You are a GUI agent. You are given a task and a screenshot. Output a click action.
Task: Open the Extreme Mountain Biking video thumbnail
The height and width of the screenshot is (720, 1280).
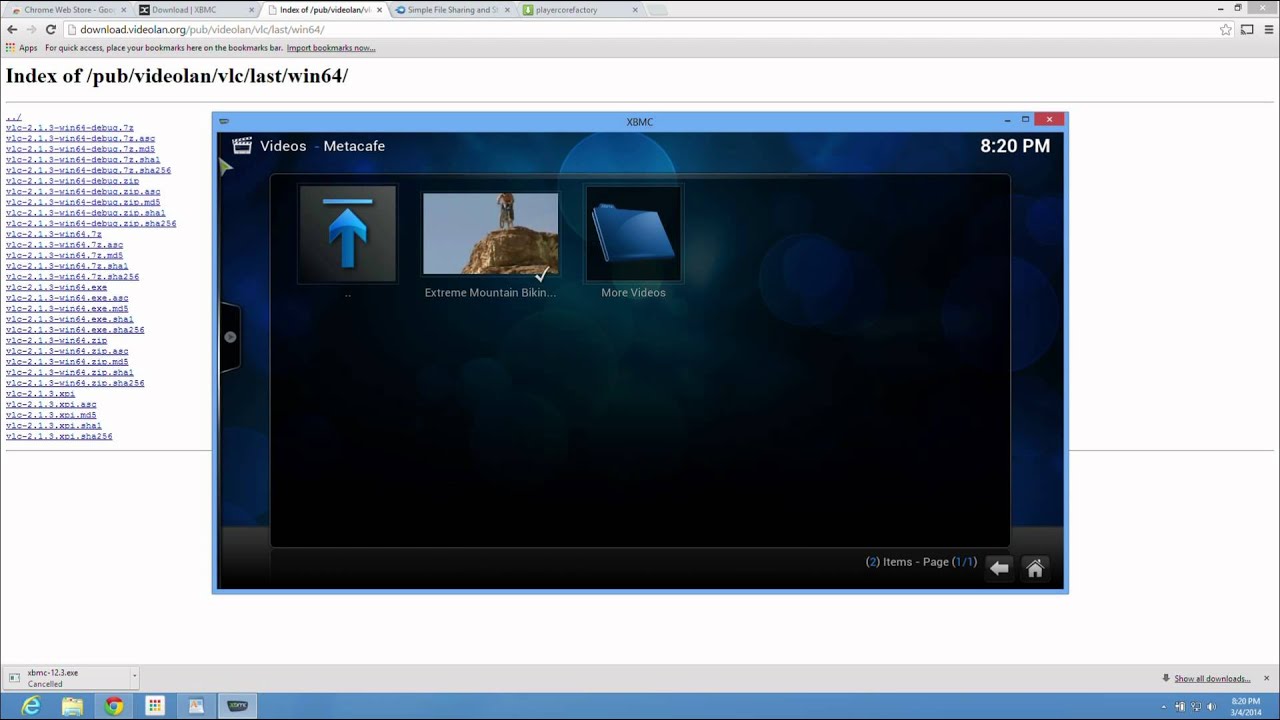coord(490,234)
